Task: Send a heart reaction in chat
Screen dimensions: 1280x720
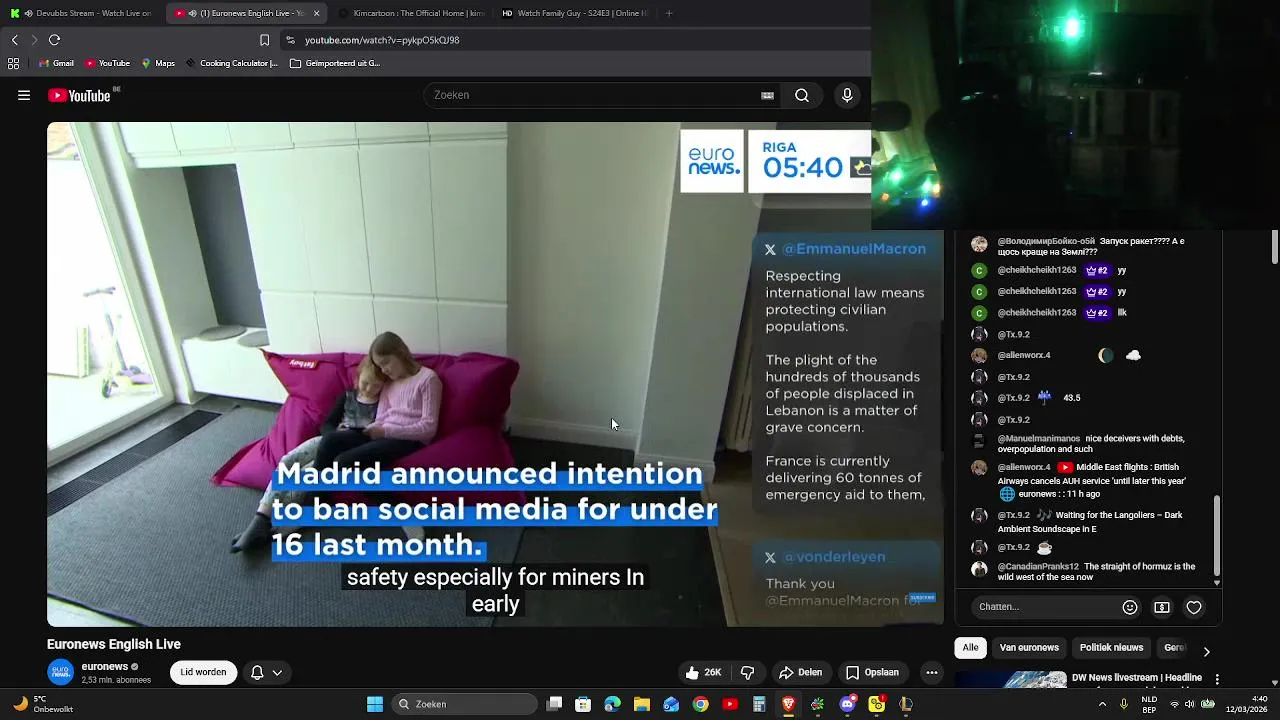Action: pyautogui.click(x=1194, y=607)
